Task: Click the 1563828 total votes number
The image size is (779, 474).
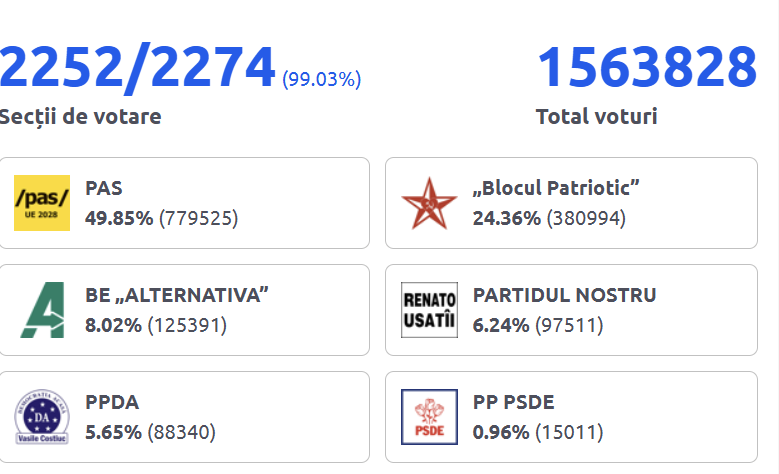Action: [647, 67]
